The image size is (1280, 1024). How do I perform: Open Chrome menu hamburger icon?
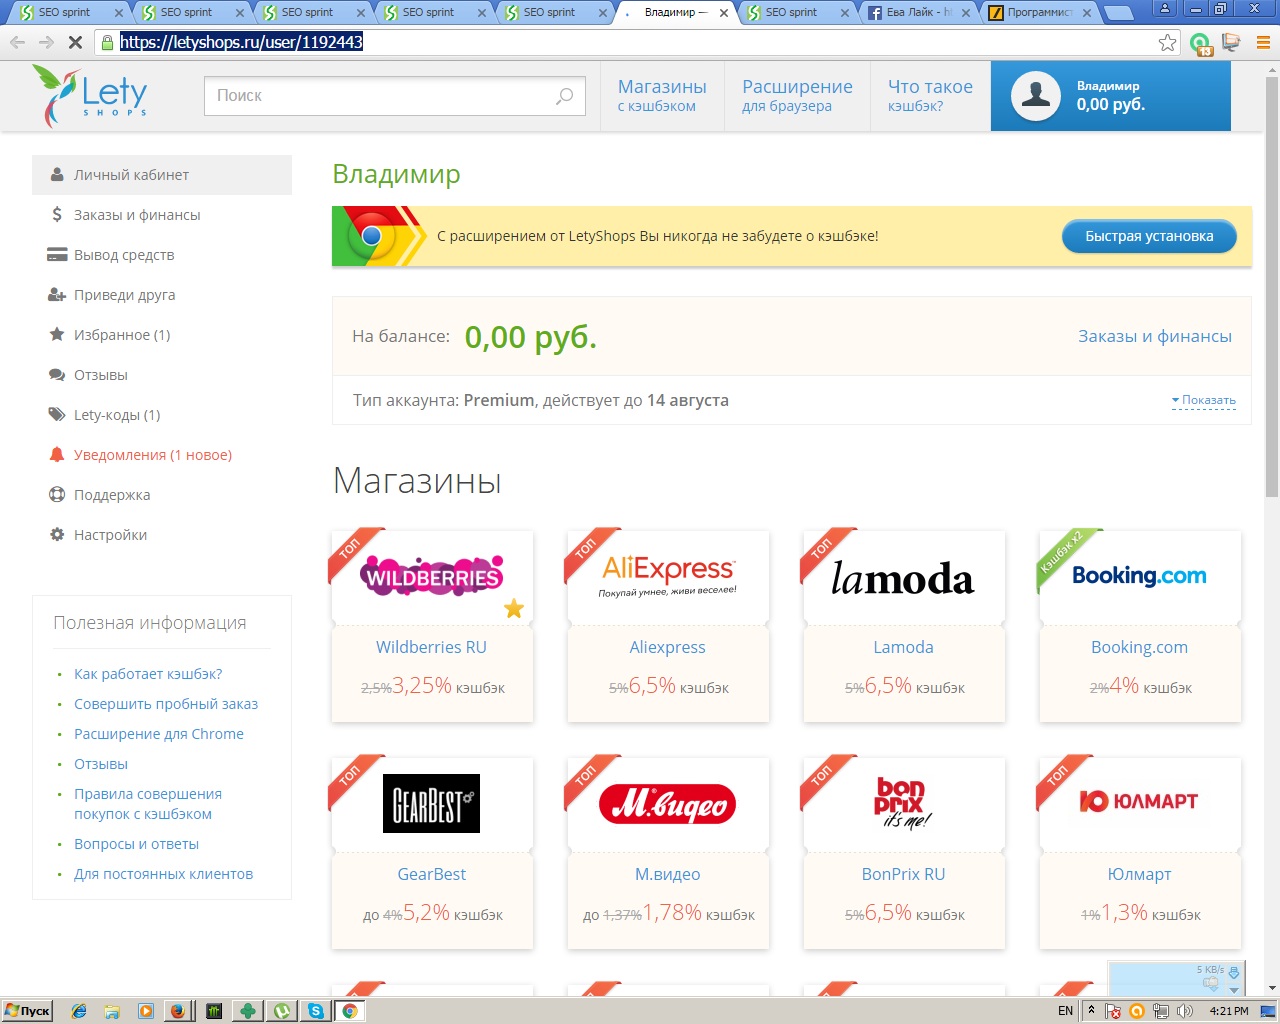[x=1262, y=42]
